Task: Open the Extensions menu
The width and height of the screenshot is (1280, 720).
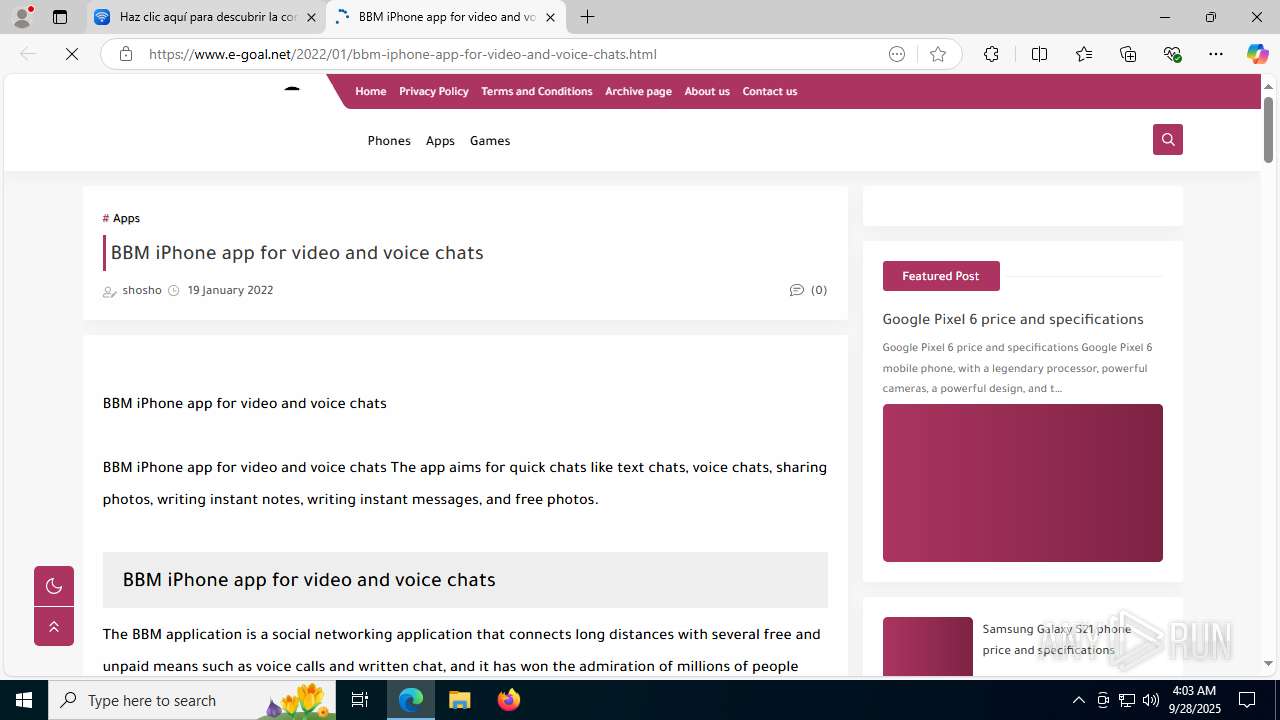Action: (991, 54)
